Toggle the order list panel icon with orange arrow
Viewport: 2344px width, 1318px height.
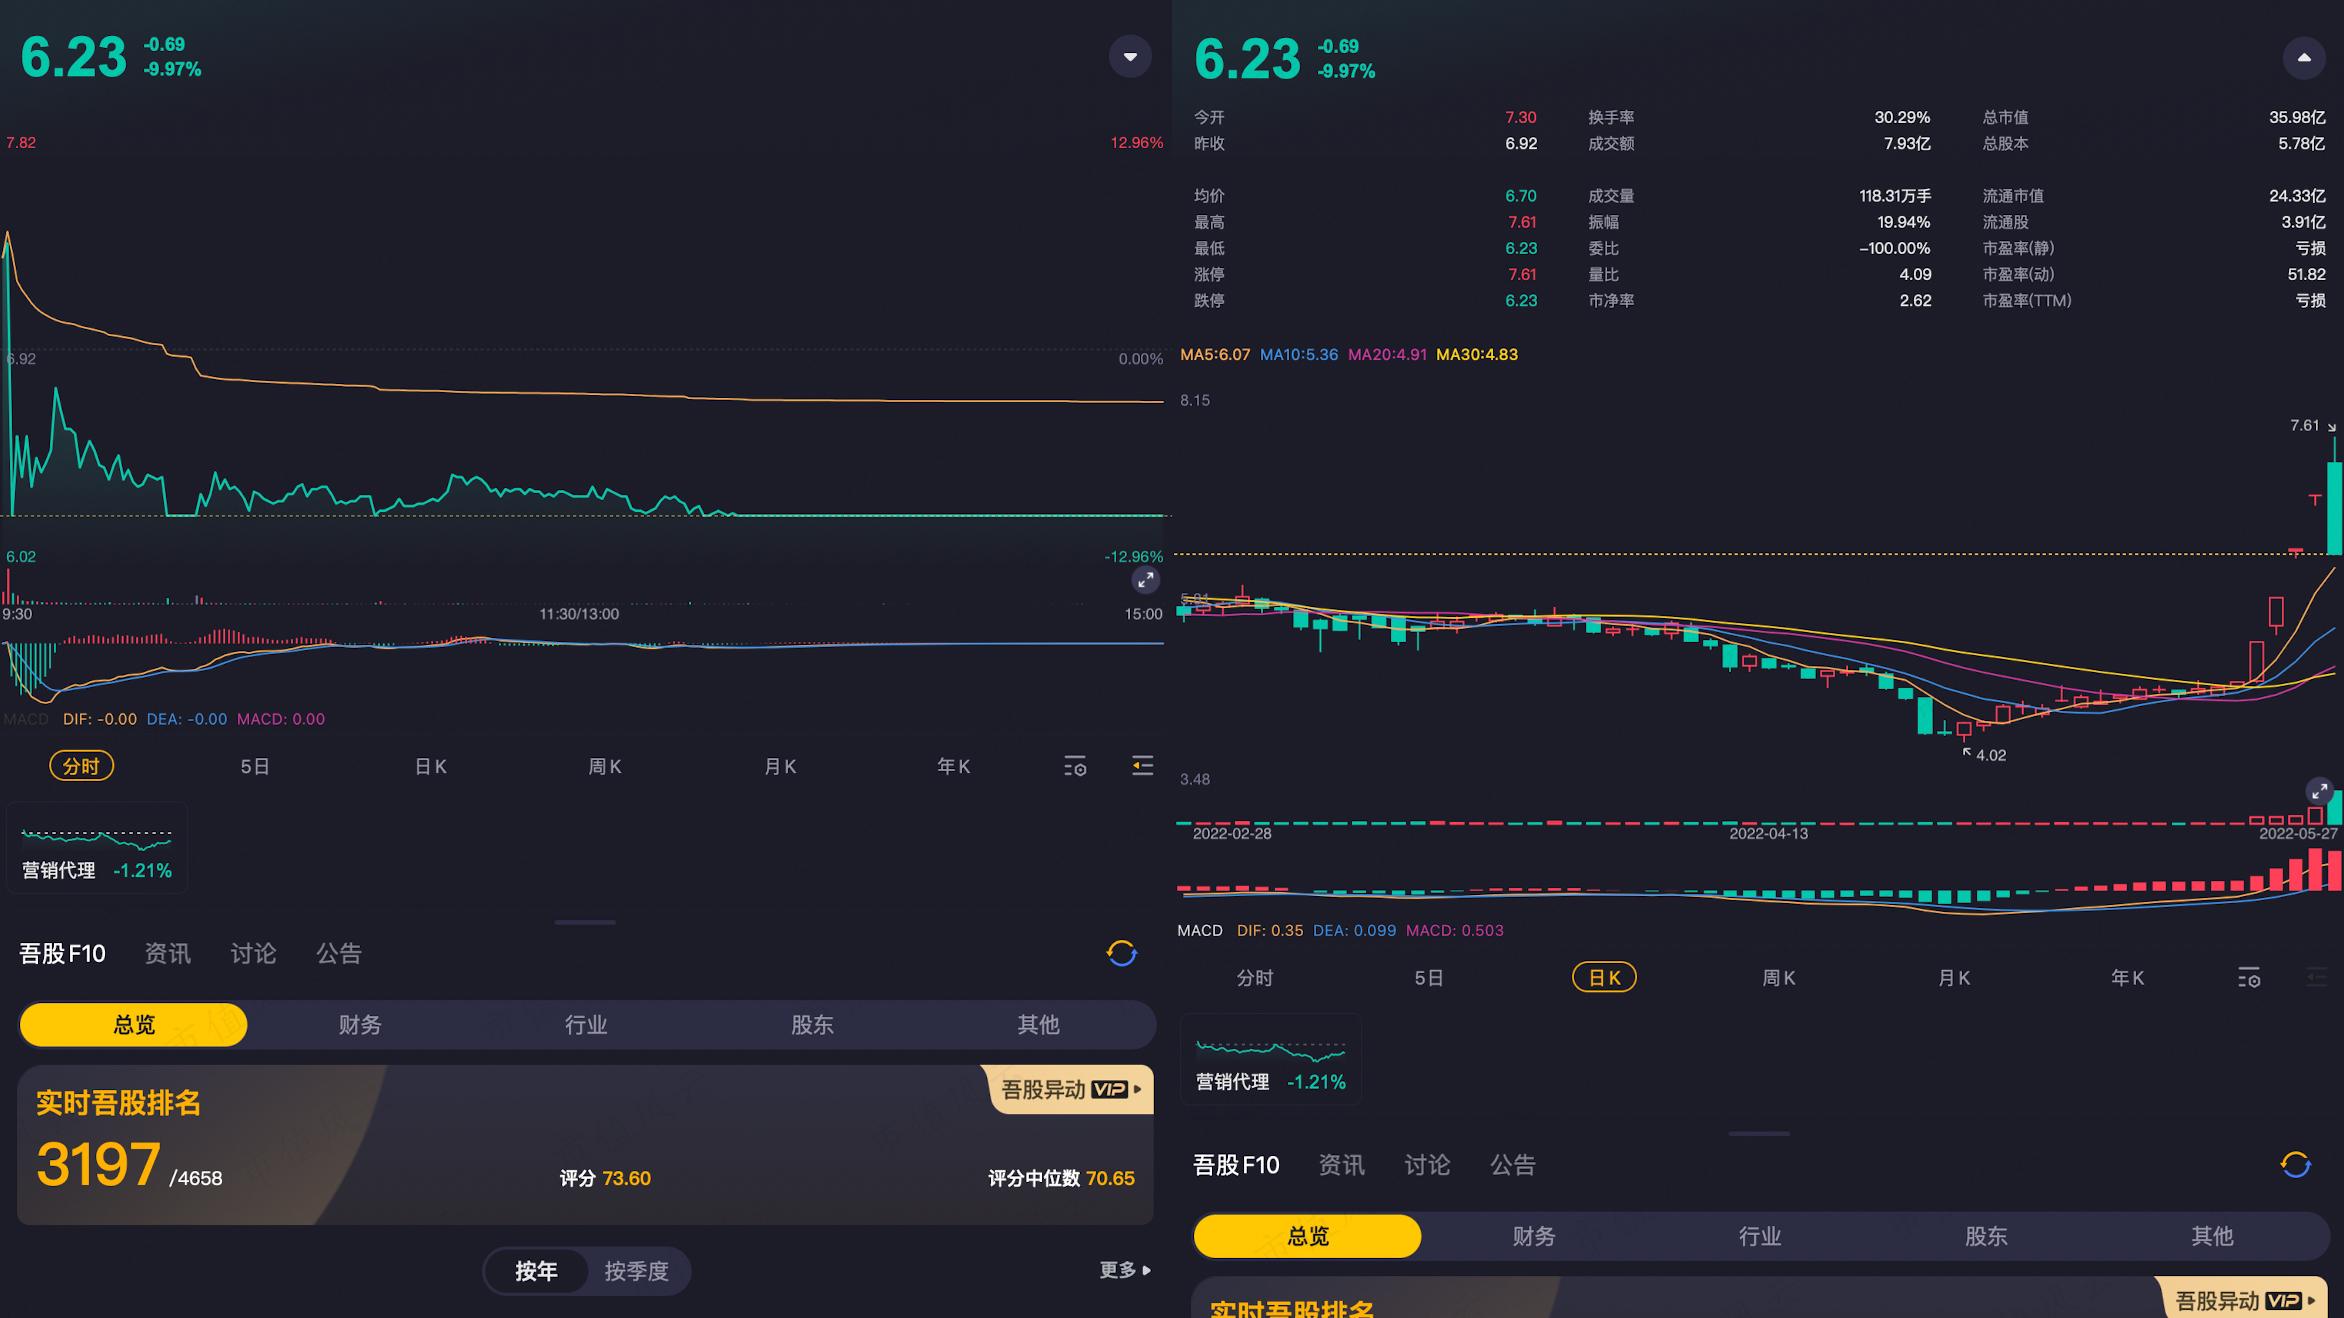pyautogui.click(x=1142, y=766)
